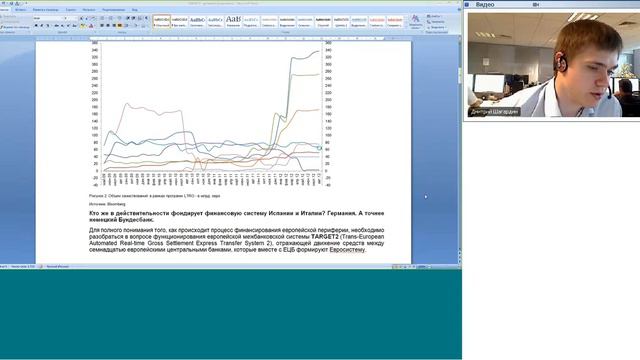Image resolution: width=640 pixels, height=360 pixels.
Task: Click the clear formatting eraser icon
Action: click(93, 18)
